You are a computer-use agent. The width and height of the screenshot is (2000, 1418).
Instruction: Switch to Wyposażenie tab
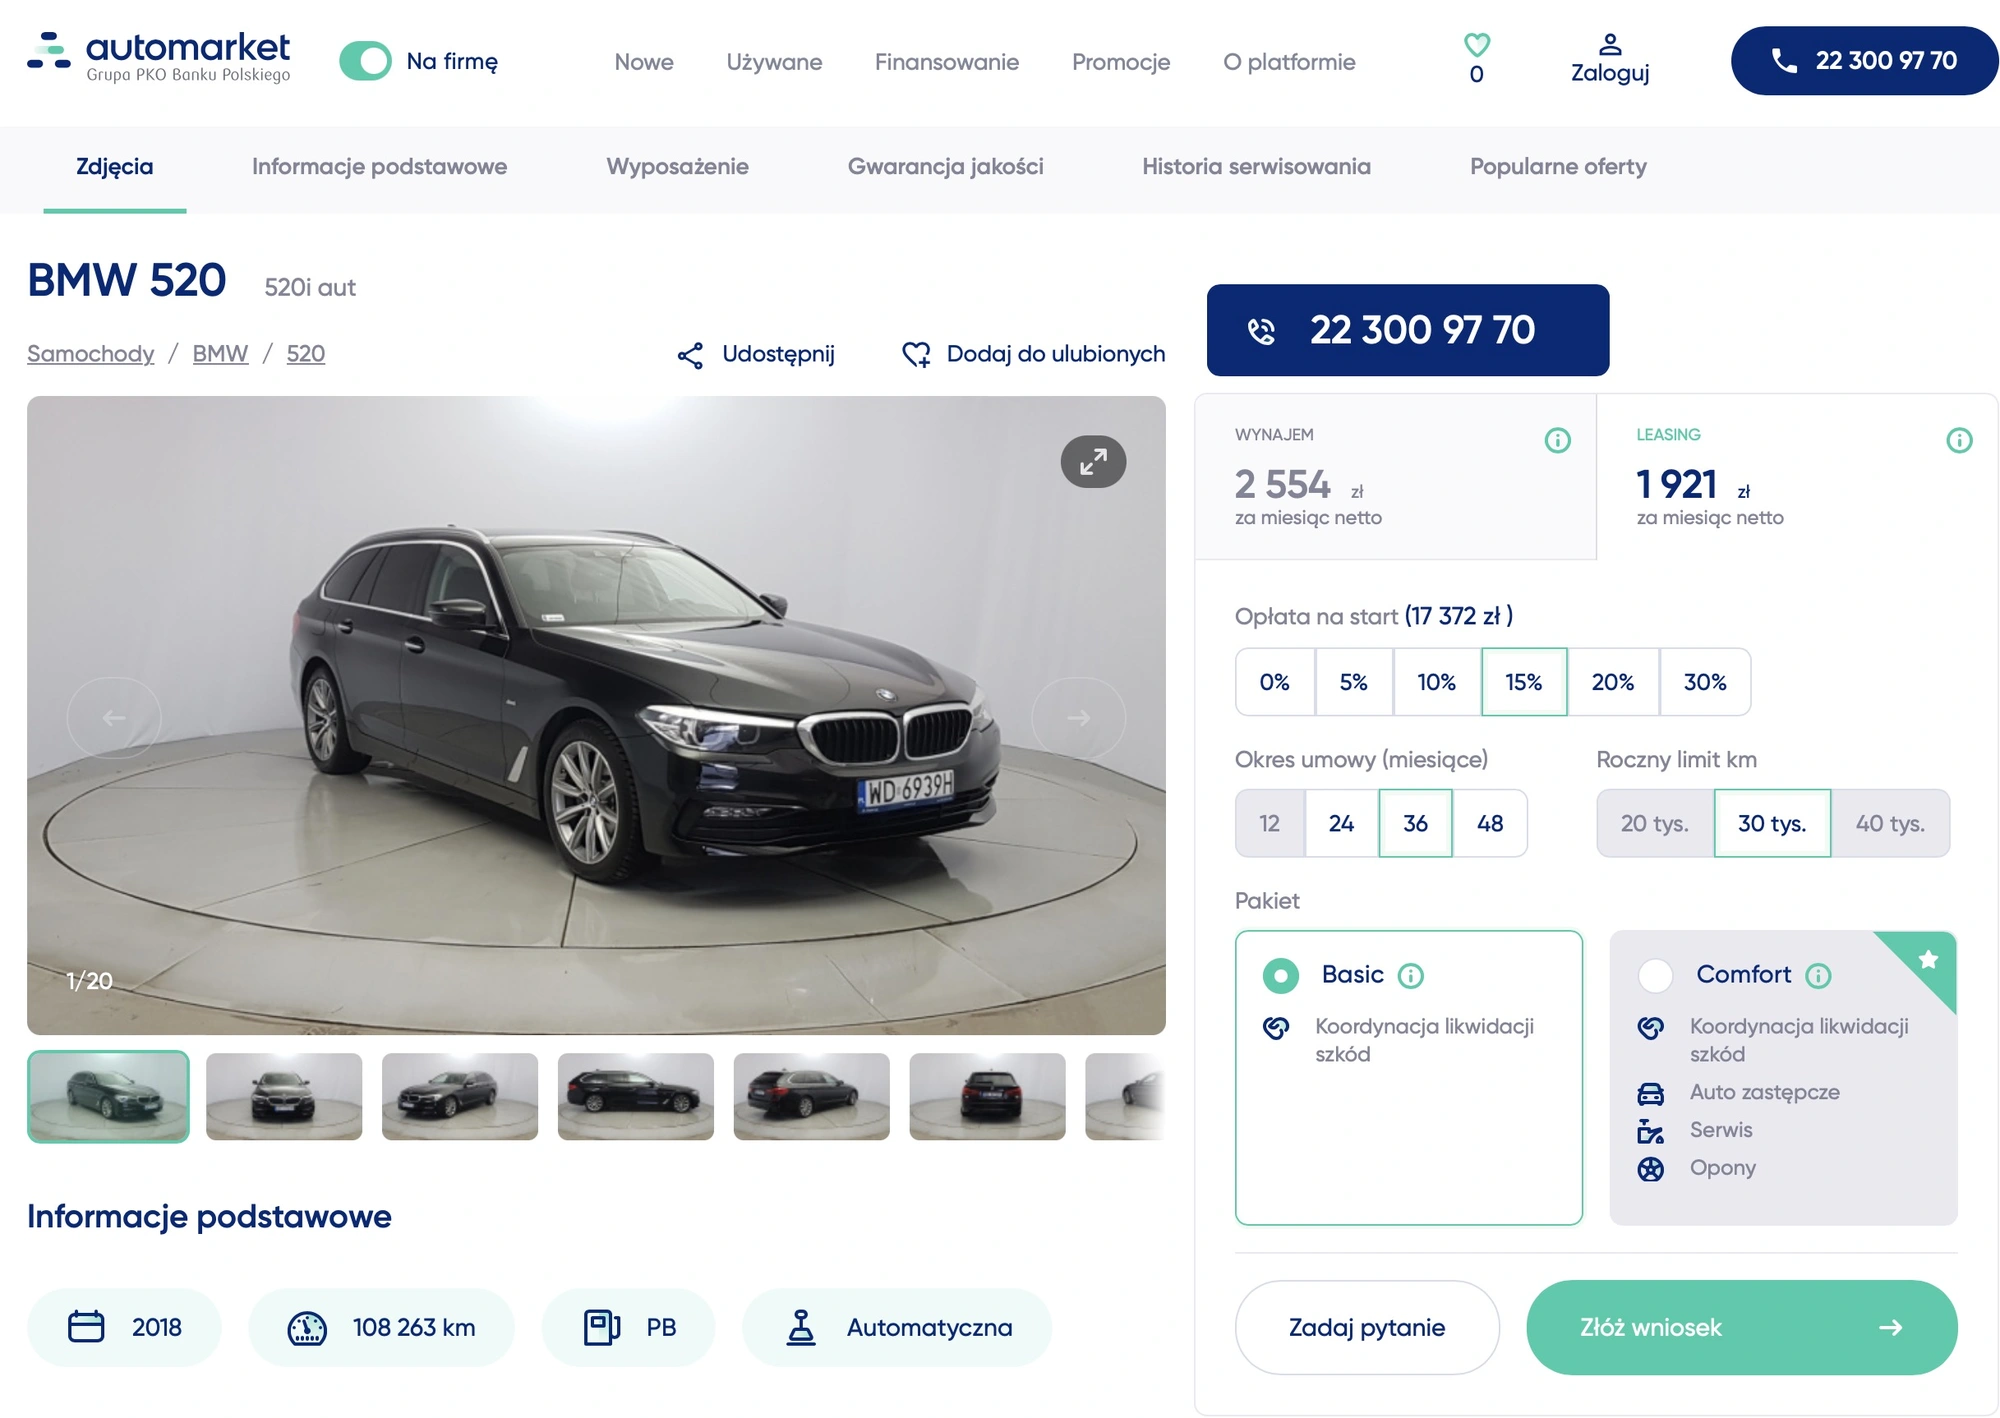[677, 167]
